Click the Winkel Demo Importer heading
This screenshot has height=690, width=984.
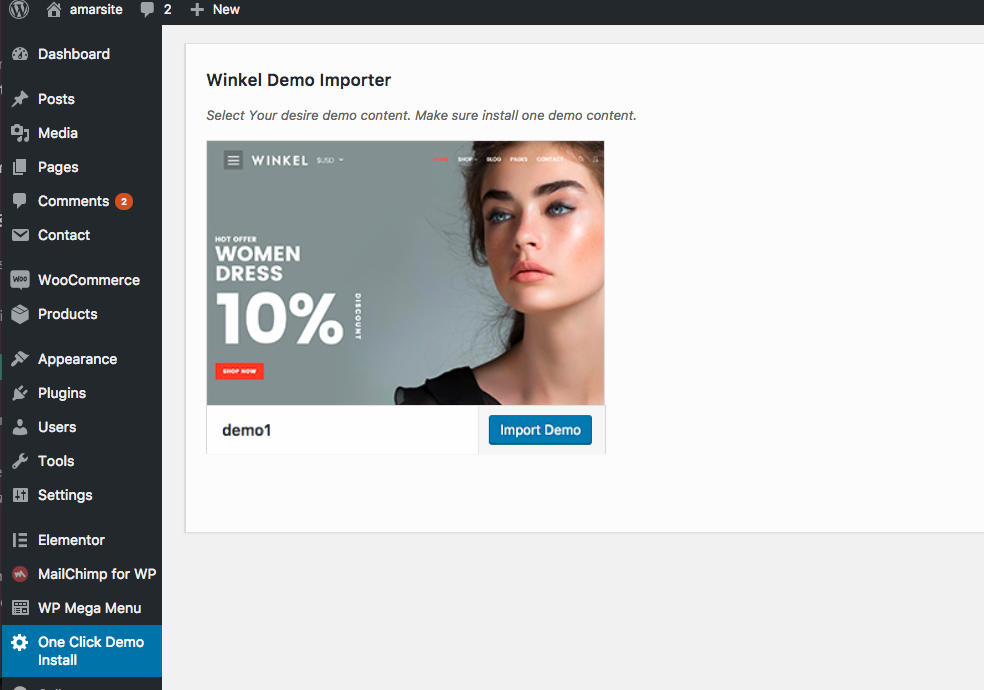299,80
